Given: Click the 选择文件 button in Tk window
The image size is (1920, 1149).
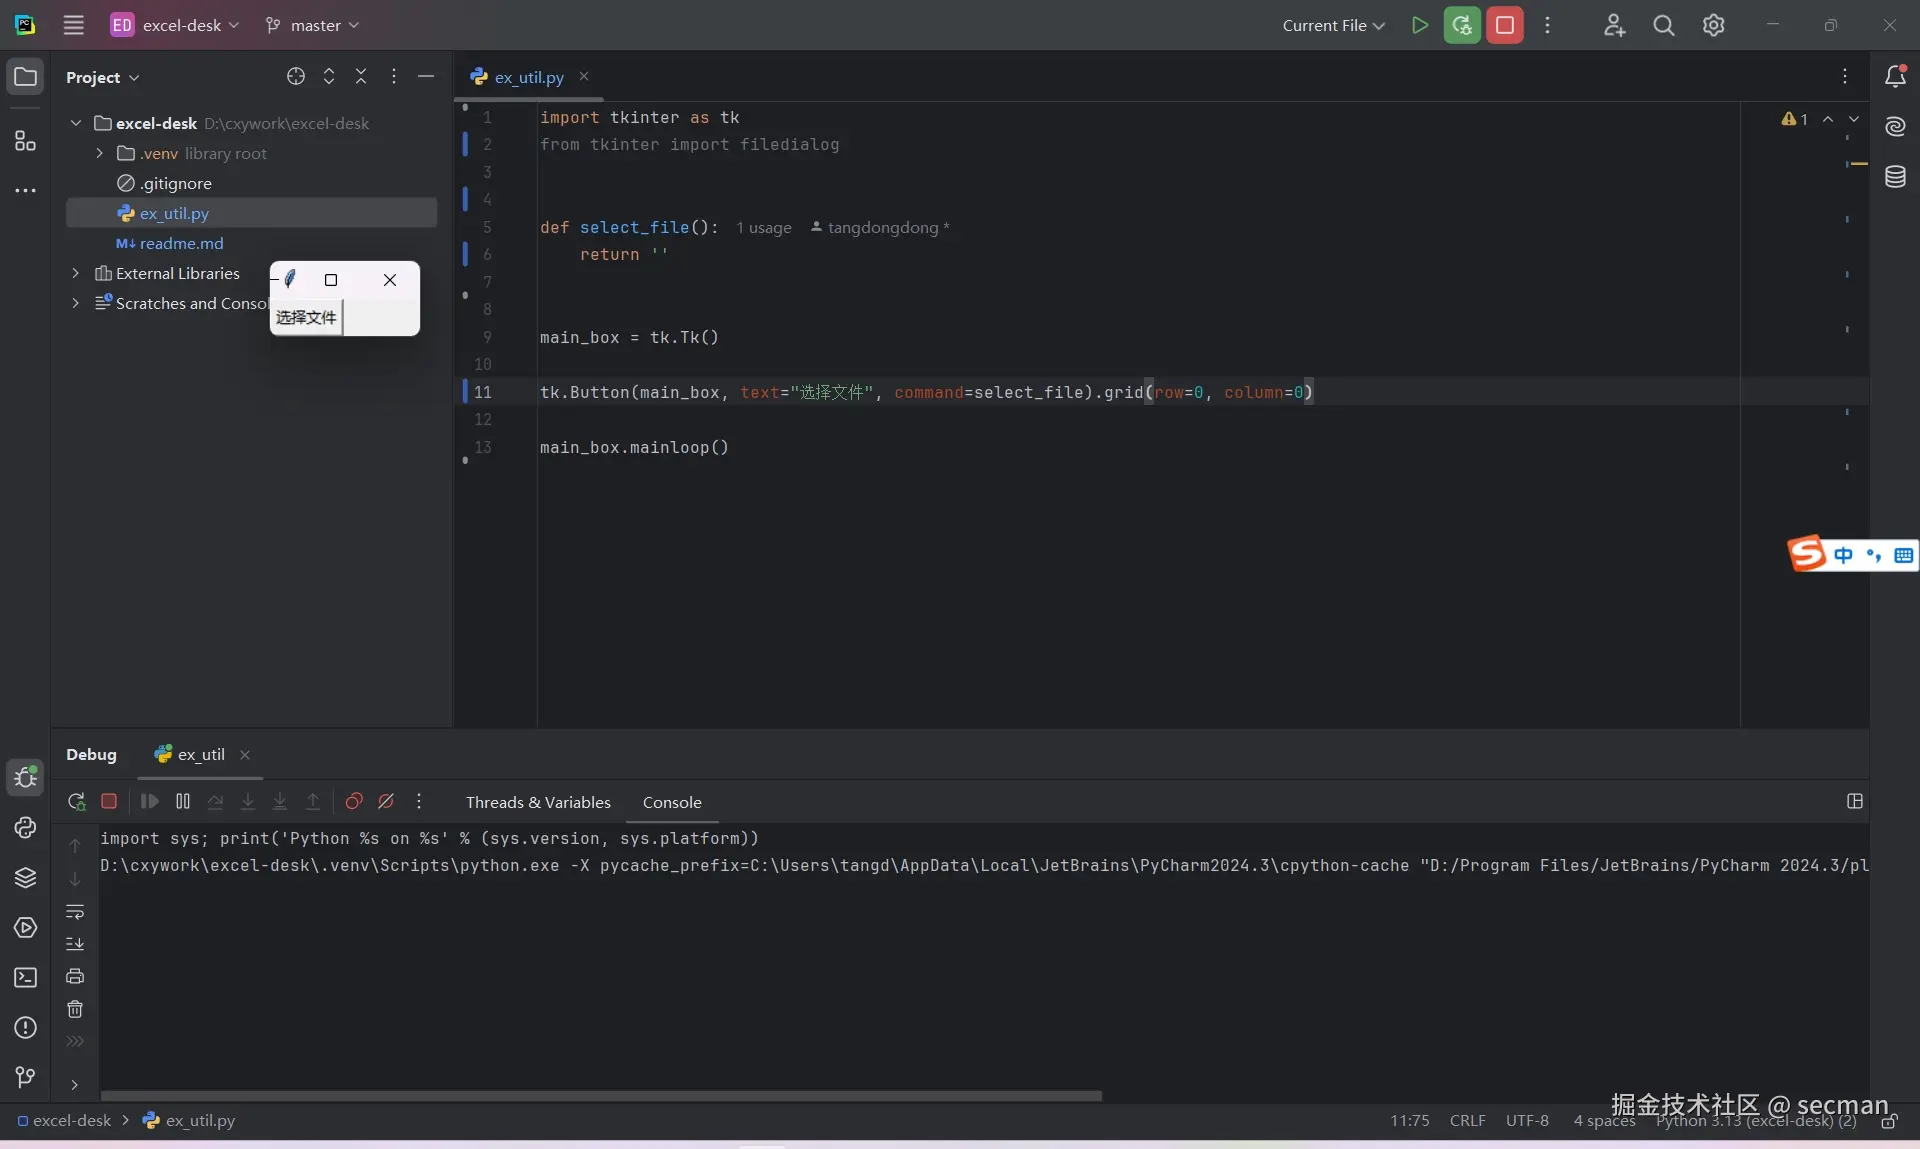Looking at the screenshot, I should (x=306, y=318).
